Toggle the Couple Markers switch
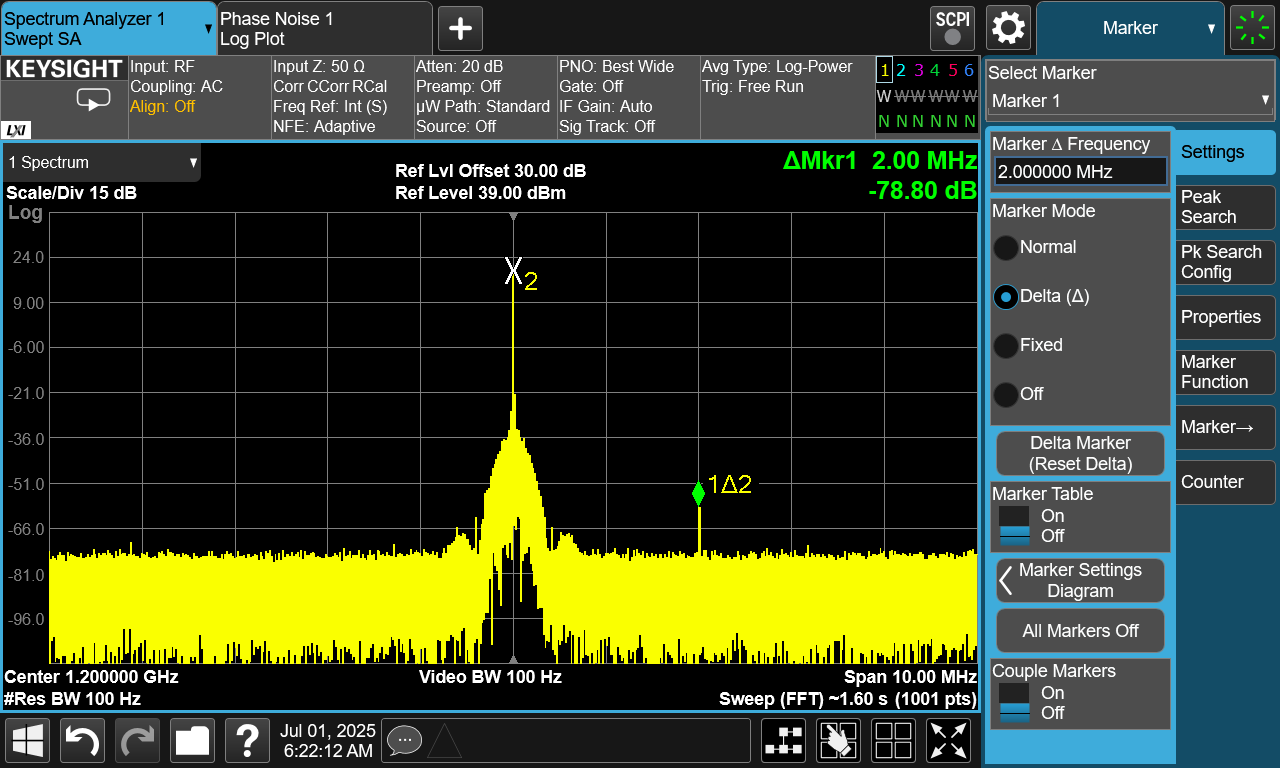 coord(1014,703)
